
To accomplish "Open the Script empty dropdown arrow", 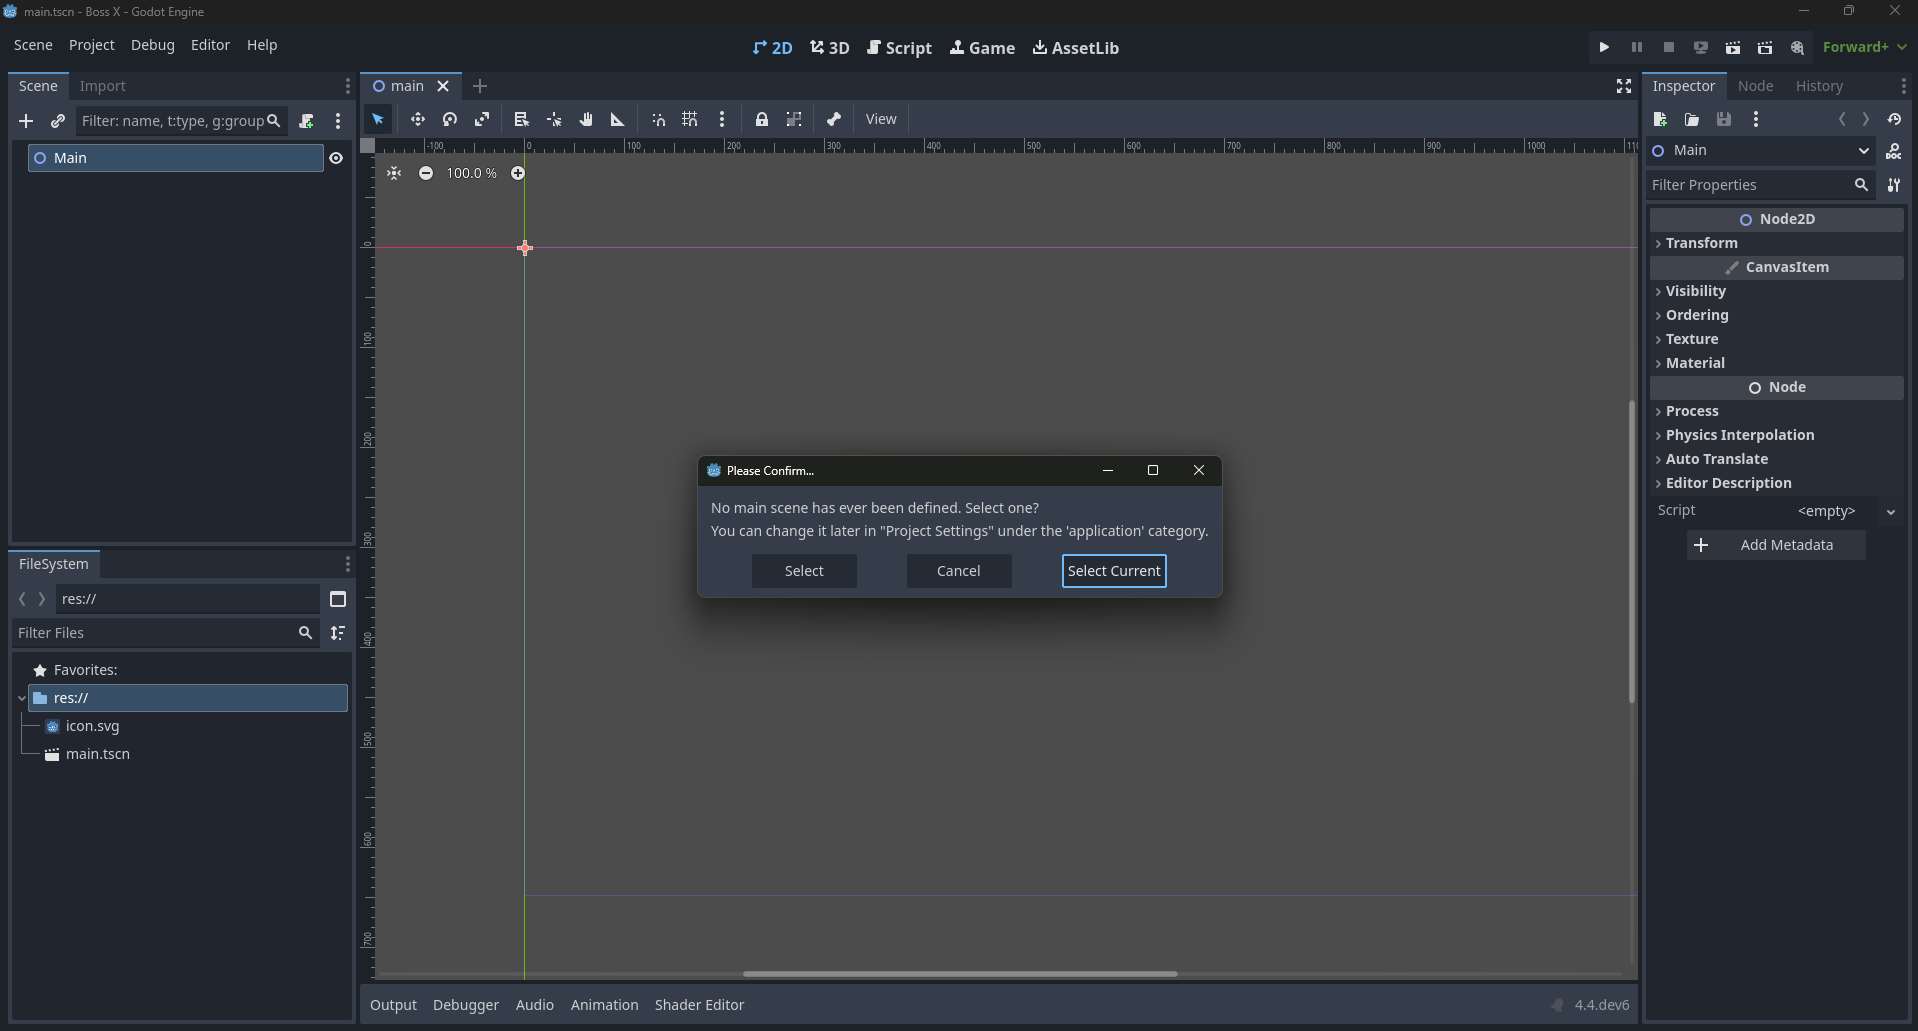I will (x=1891, y=511).
